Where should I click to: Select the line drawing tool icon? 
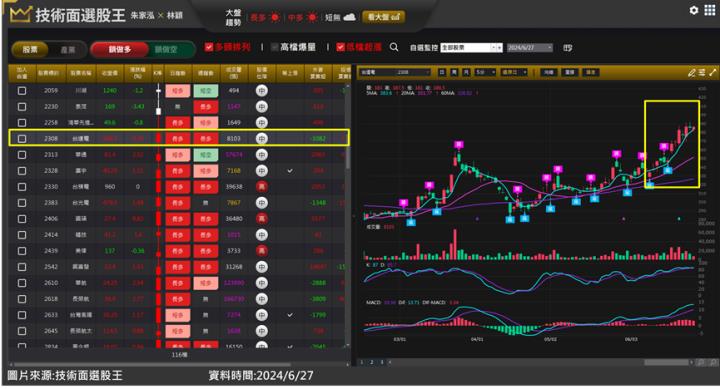713,73
